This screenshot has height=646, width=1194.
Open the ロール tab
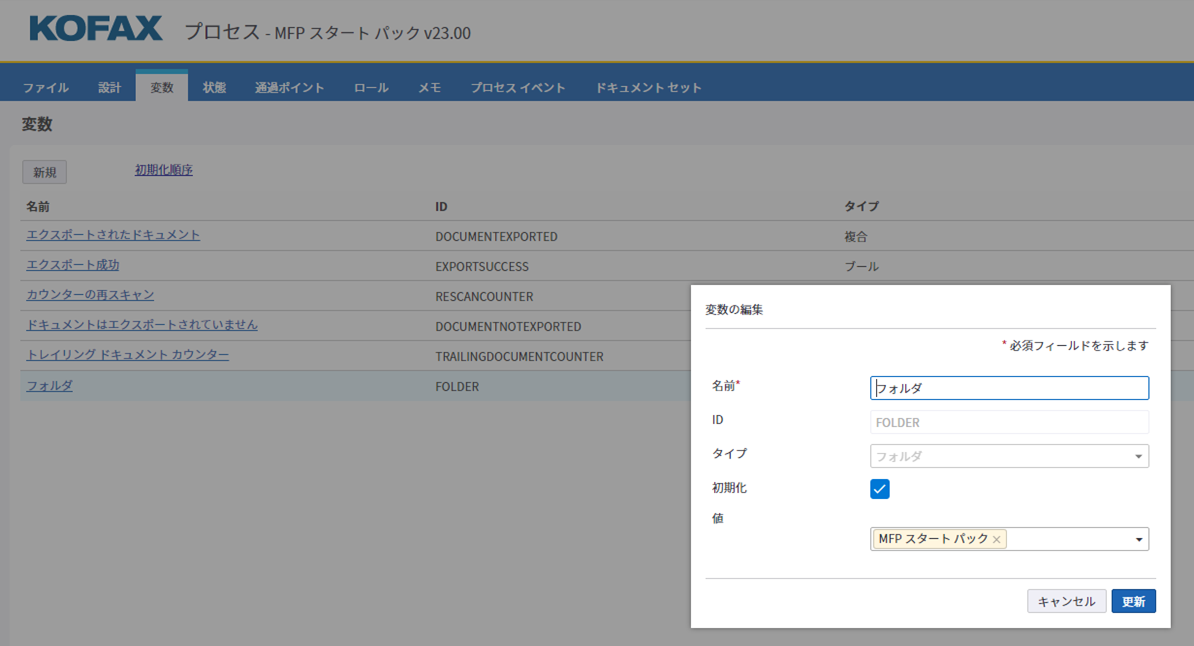(x=371, y=88)
